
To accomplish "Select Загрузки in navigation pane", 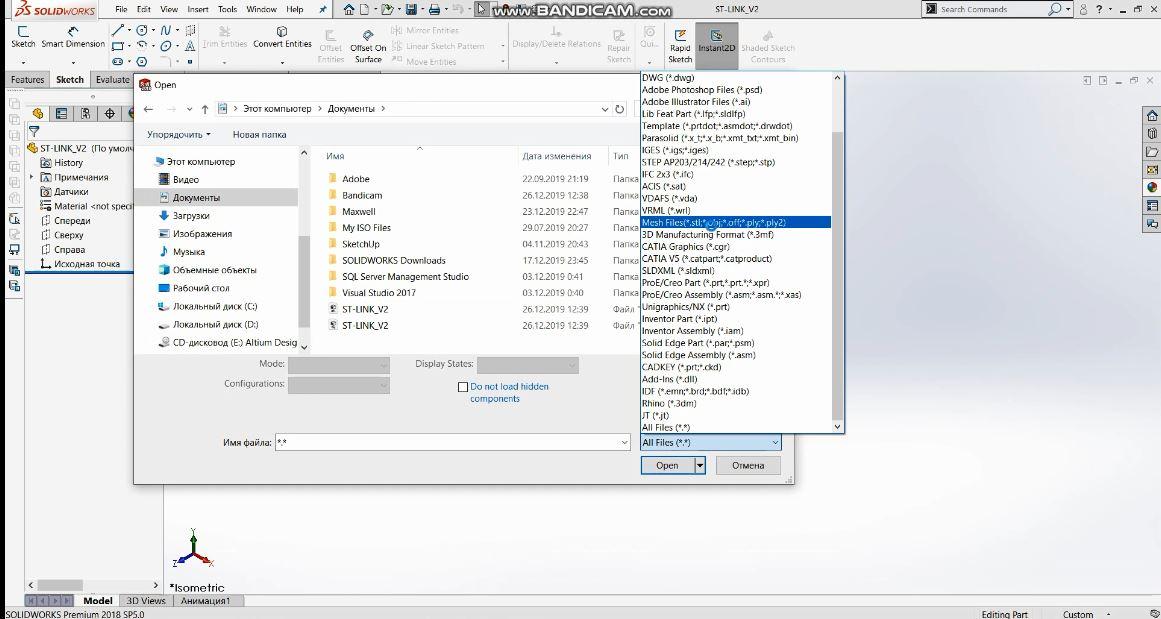I will tap(191, 215).
